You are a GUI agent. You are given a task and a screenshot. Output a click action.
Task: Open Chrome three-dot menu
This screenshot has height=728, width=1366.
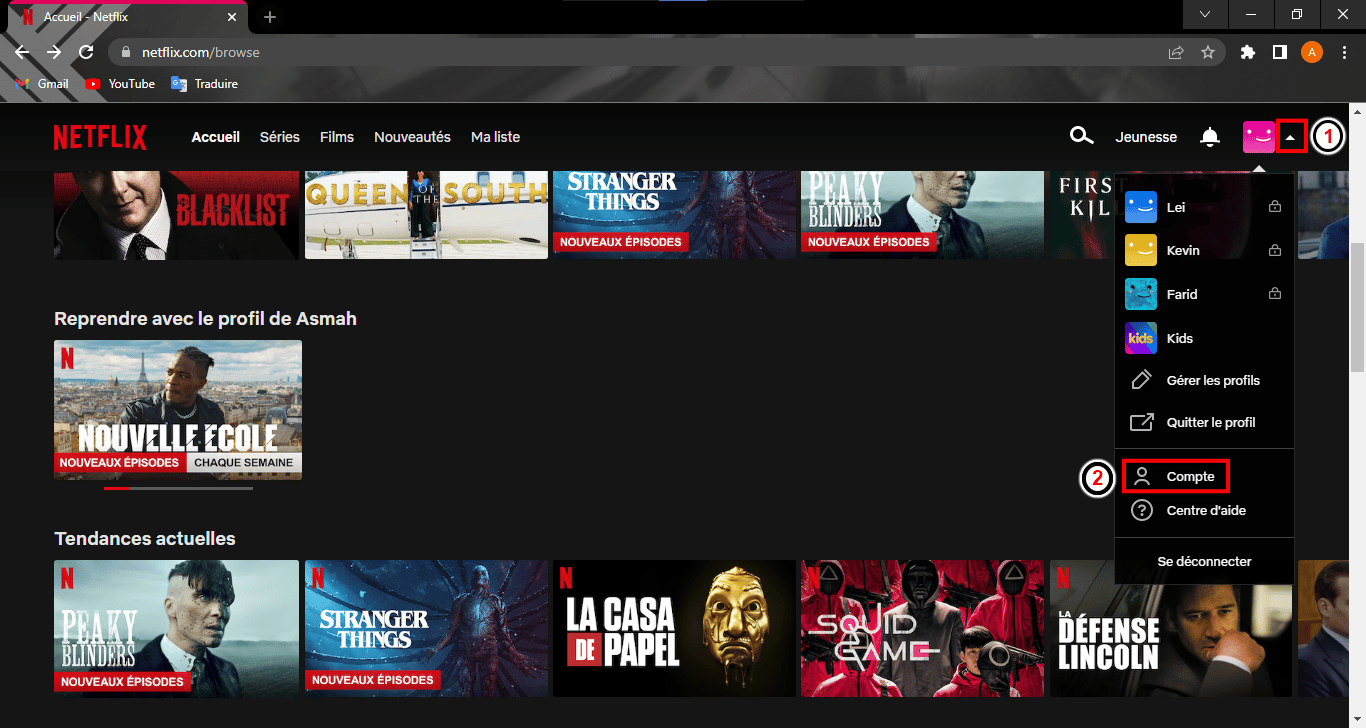pyautogui.click(x=1343, y=52)
